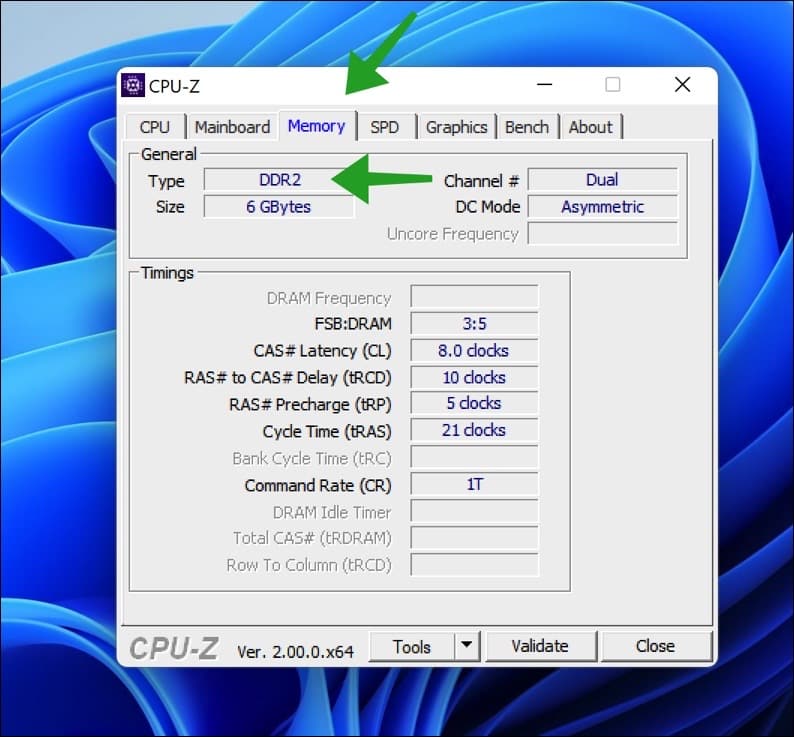Click the empty Uncore Frequency field
The width and height of the screenshot is (794, 737).
(x=603, y=234)
